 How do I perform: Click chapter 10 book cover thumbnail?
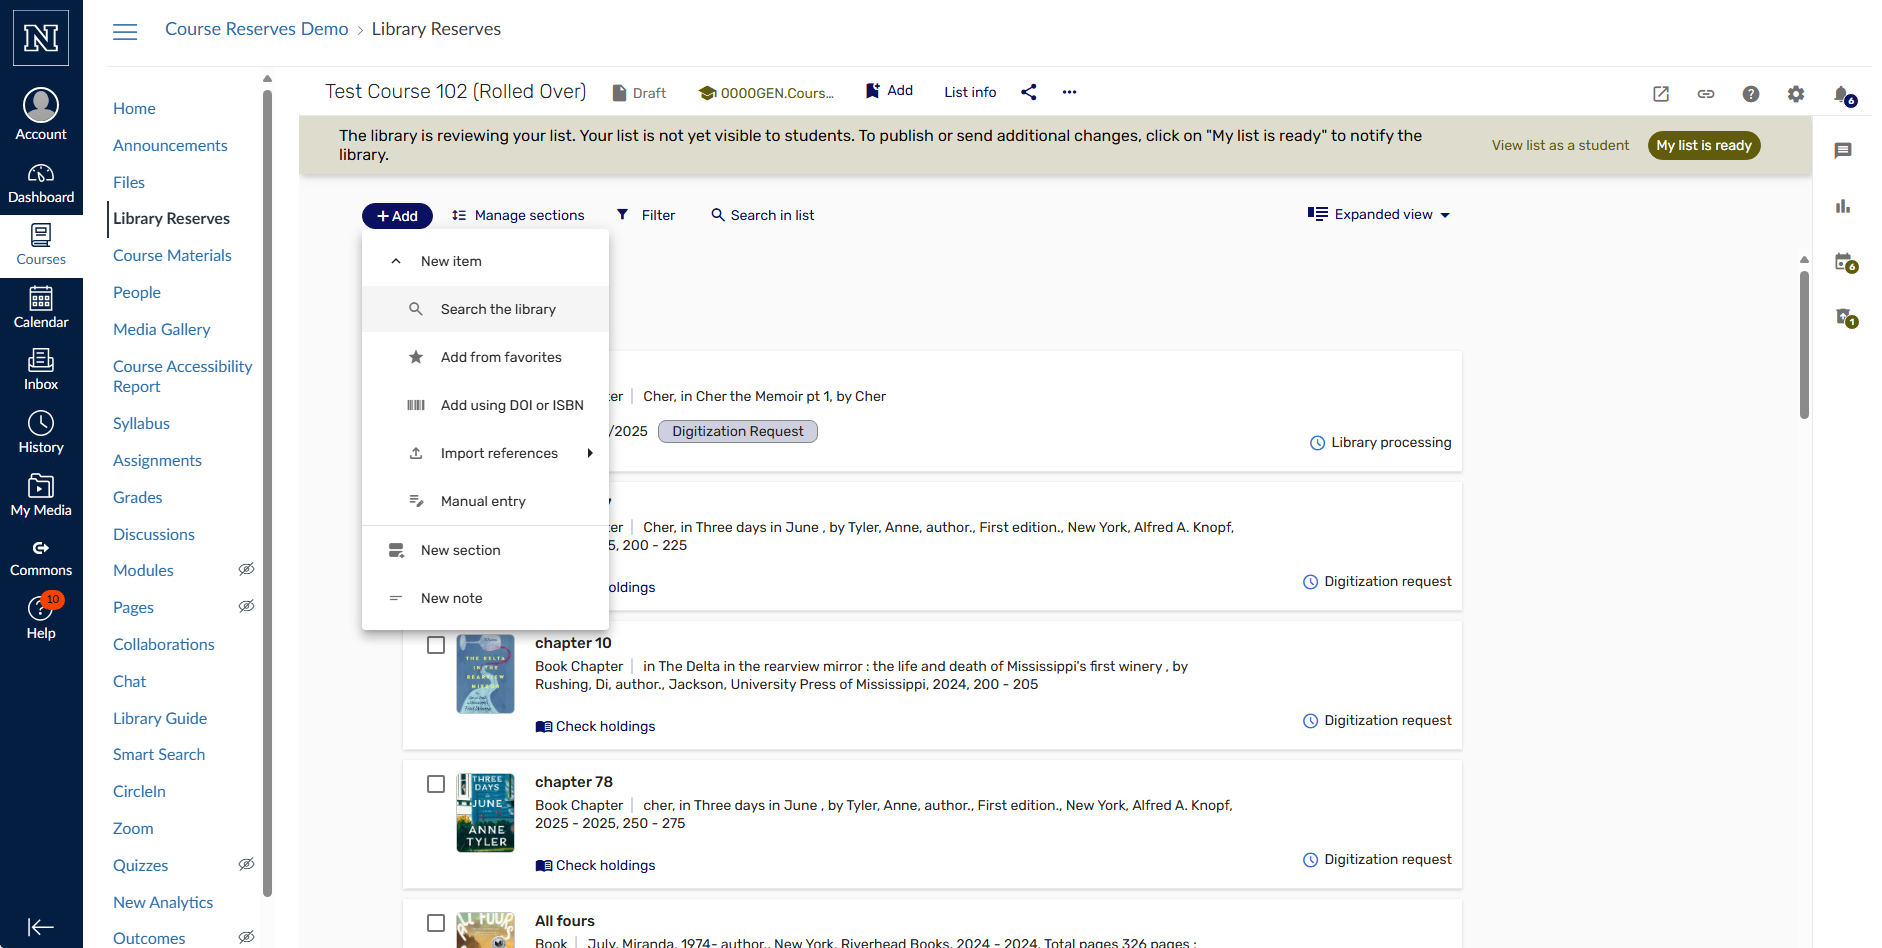click(486, 674)
